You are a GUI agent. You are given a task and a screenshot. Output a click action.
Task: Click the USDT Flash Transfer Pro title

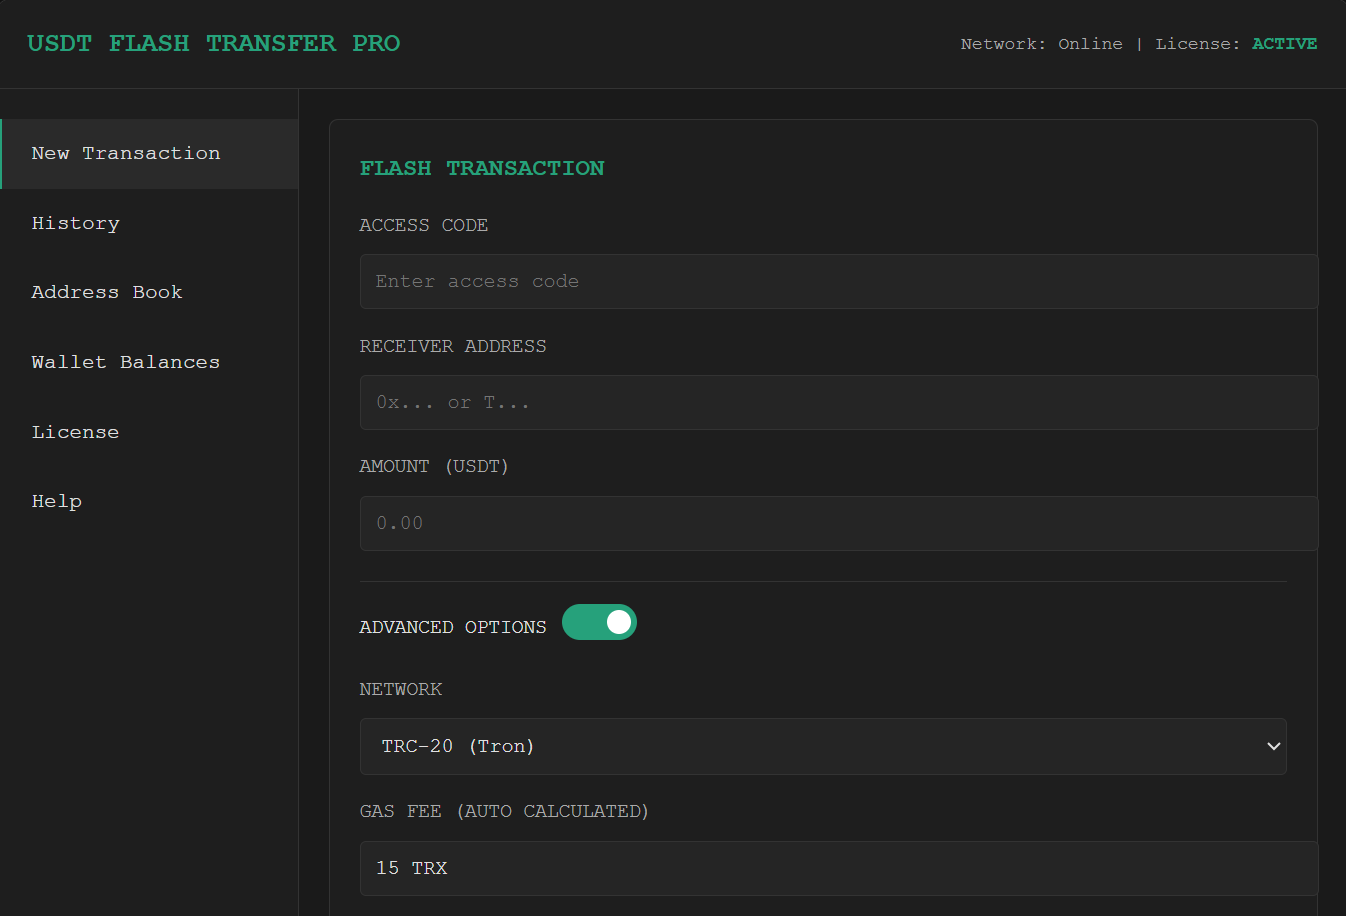coord(214,43)
